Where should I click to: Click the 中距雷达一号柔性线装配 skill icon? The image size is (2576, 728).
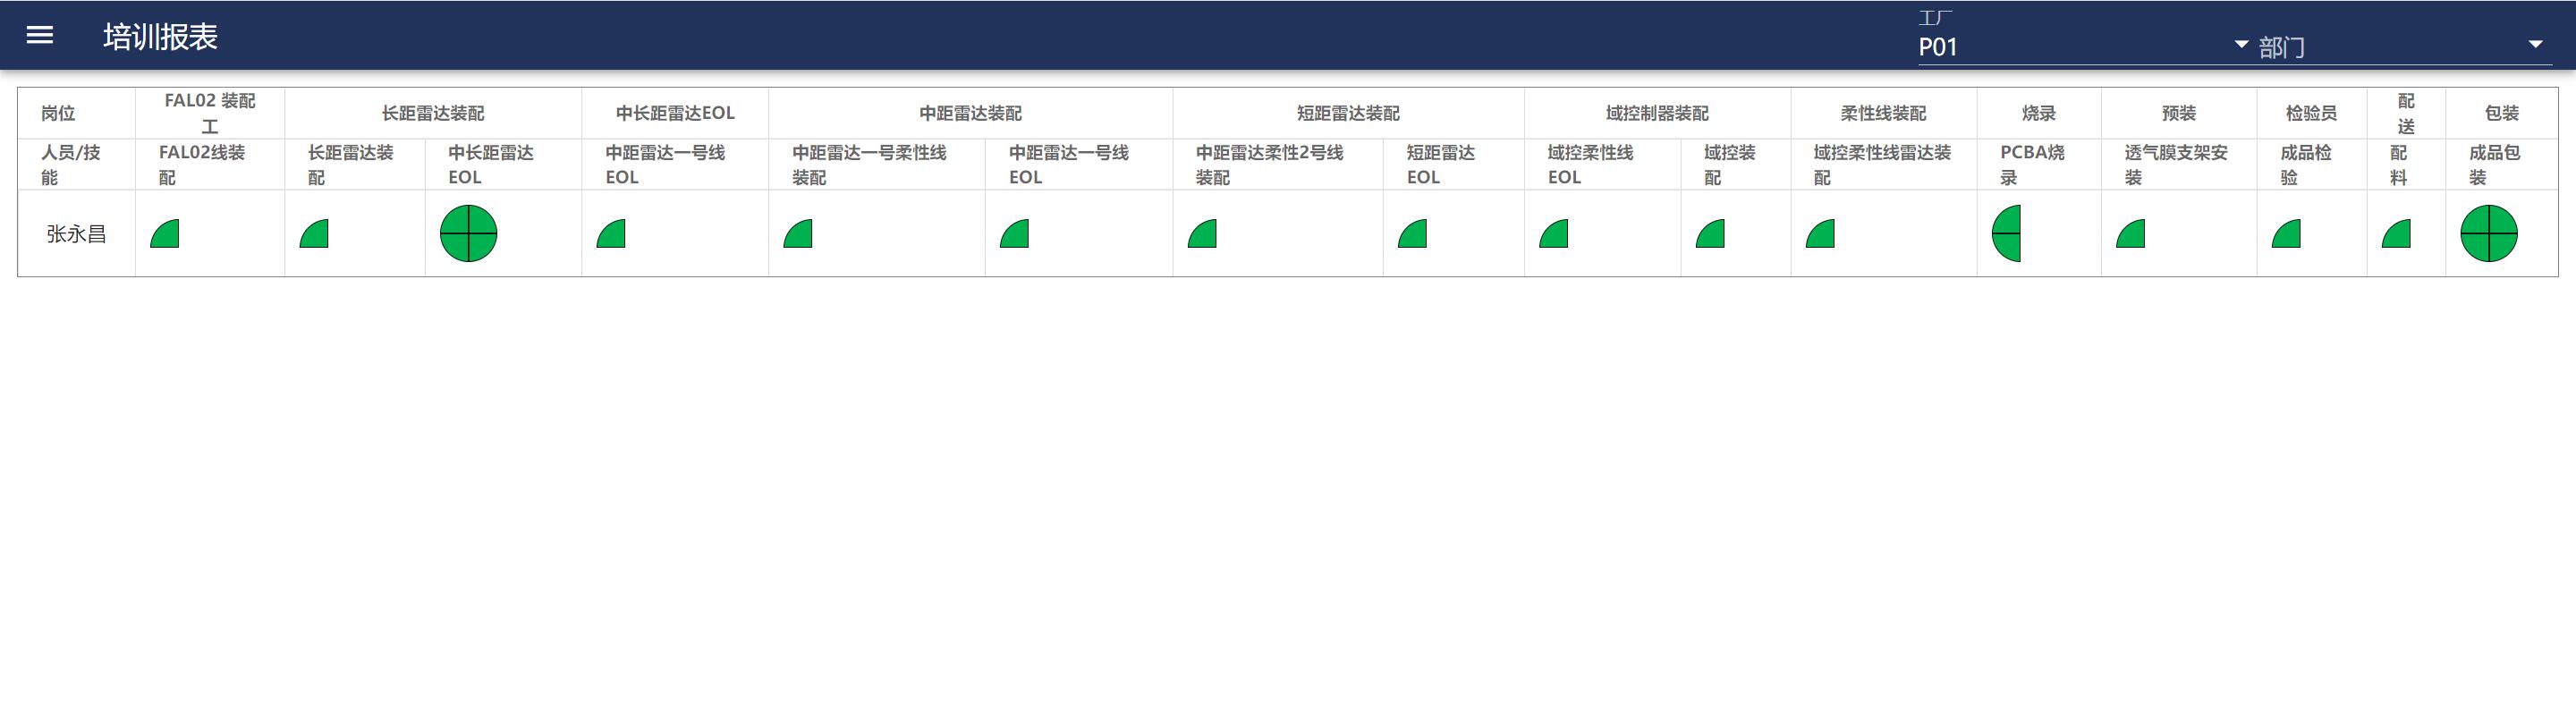pos(798,234)
